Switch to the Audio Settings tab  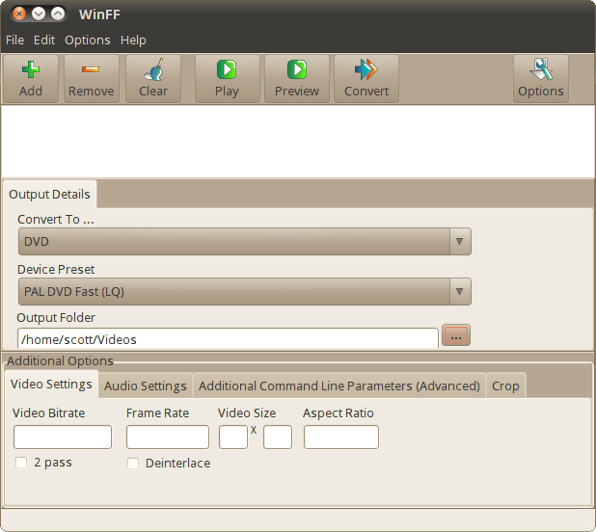[145, 386]
